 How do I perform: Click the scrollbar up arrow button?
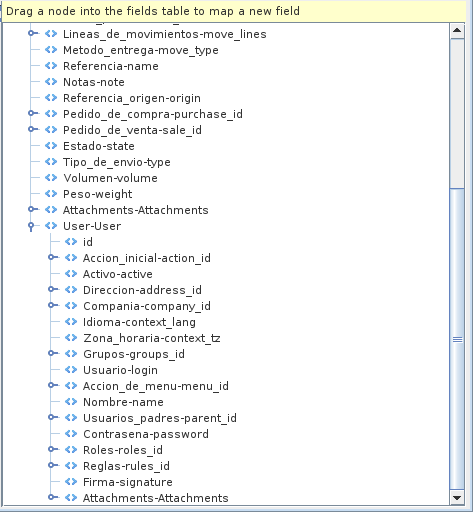457,31
